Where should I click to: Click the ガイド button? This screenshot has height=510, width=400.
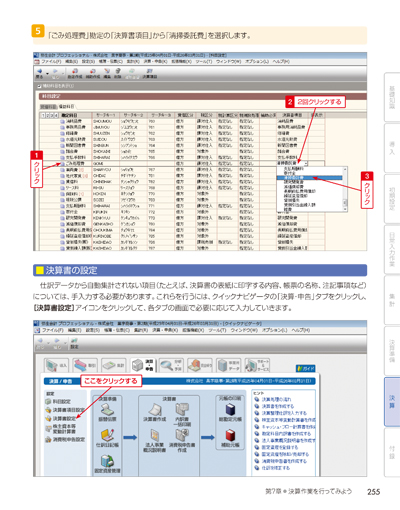(x=305, y=368)
